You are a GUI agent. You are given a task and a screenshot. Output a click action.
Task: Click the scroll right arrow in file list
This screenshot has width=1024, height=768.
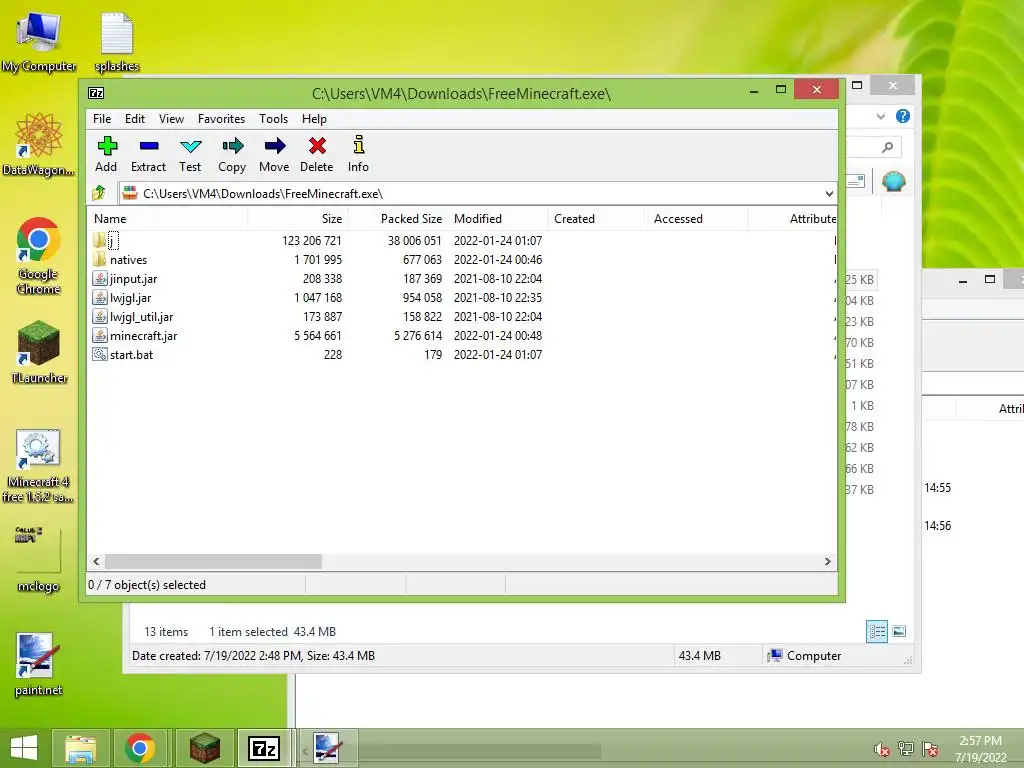[827, 562]
